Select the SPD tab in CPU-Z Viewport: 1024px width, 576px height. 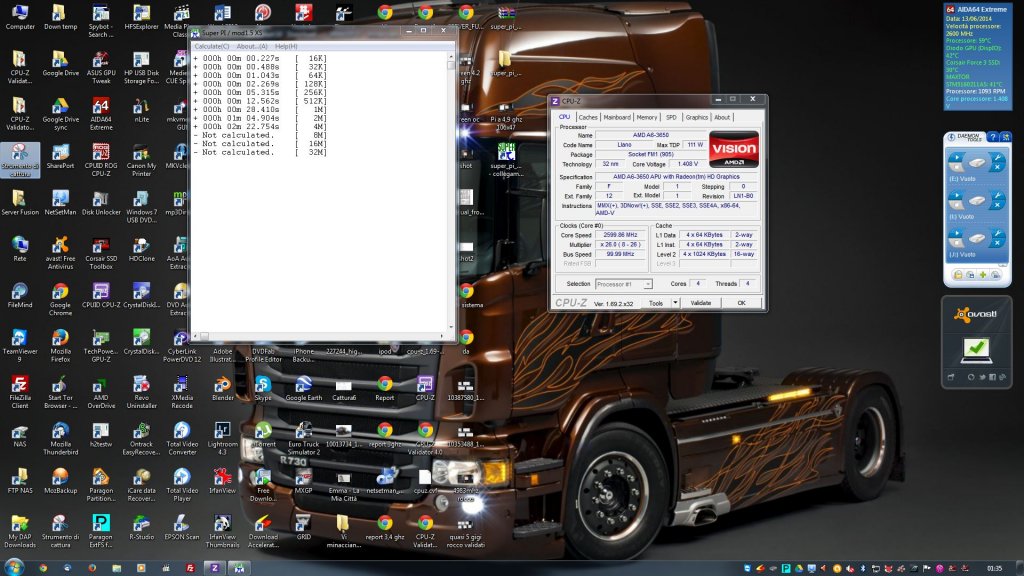671,118
